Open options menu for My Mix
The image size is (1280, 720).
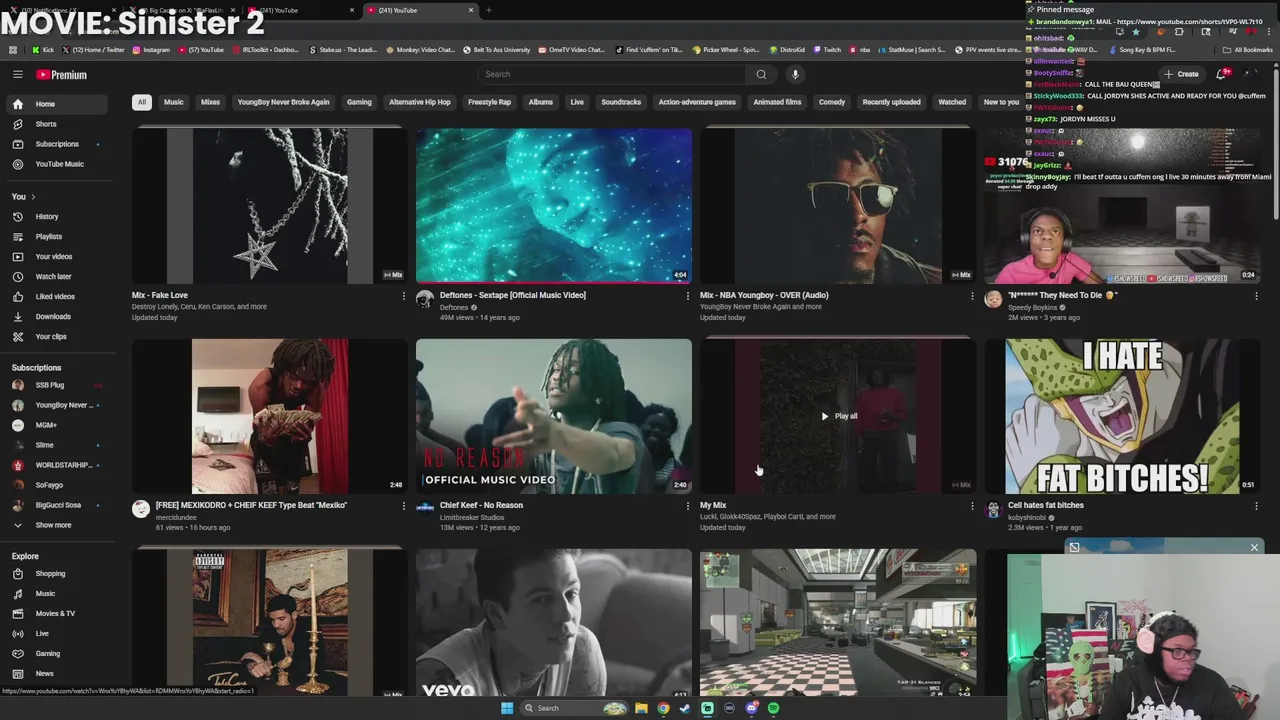(972, 506)
